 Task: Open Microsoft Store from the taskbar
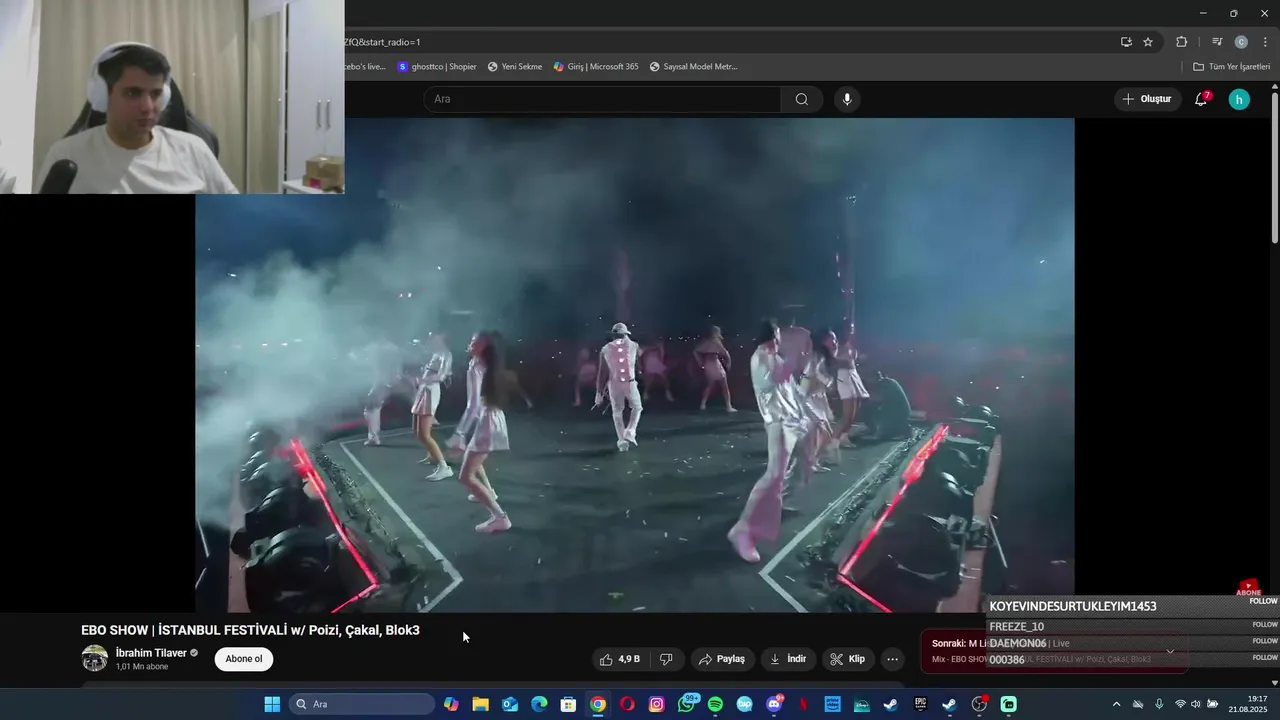tap(568, 704)
